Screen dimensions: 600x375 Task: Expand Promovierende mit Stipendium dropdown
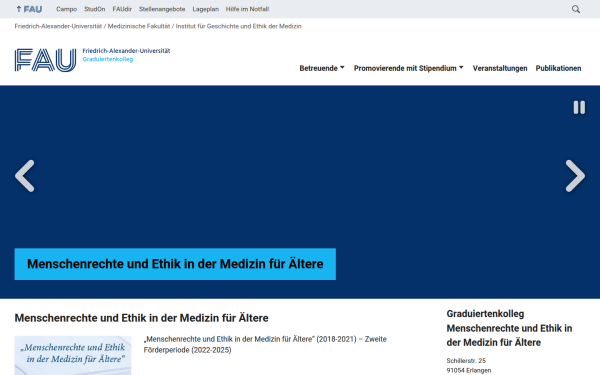coord(408,68)
